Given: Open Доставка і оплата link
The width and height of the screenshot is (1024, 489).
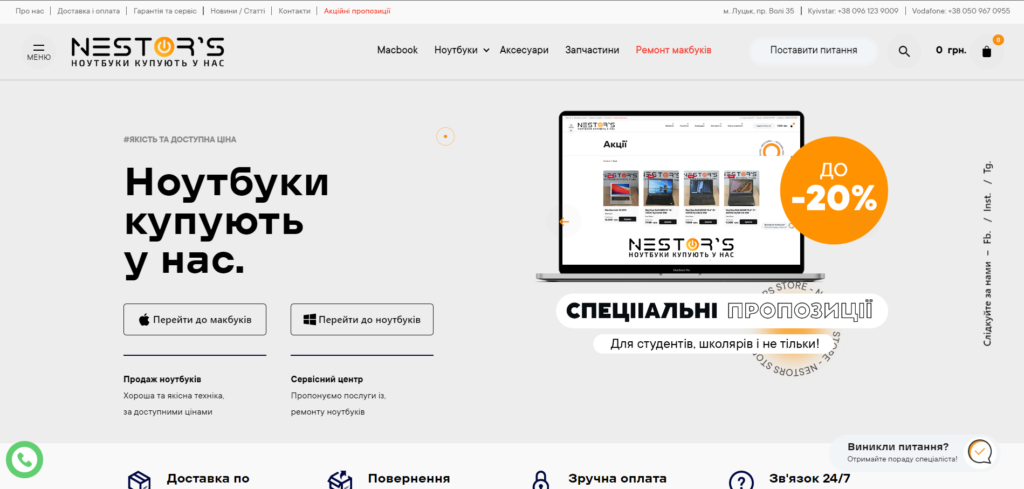Looking at the screenshot, I should tap(88, 11).
